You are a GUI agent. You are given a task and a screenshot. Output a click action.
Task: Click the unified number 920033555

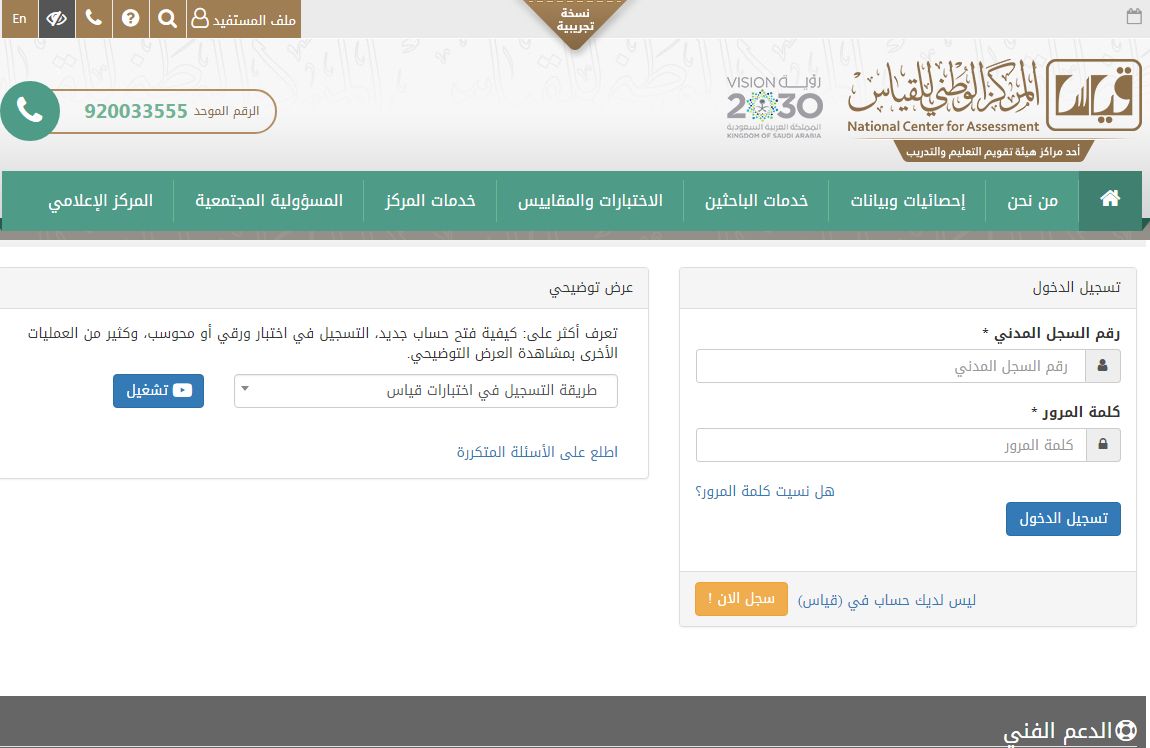[x=136, y=111]
